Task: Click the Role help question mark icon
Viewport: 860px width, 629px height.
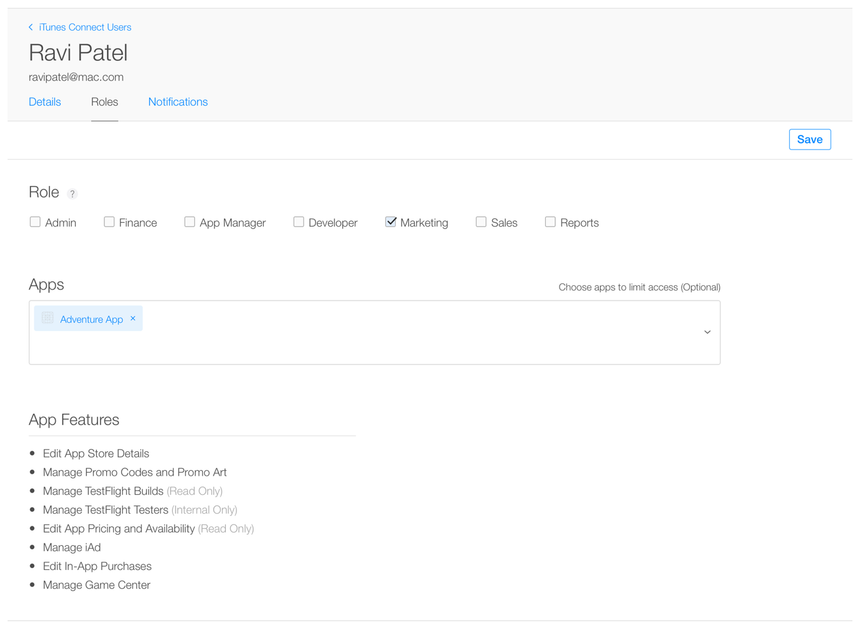Action: tap(72, 194)
